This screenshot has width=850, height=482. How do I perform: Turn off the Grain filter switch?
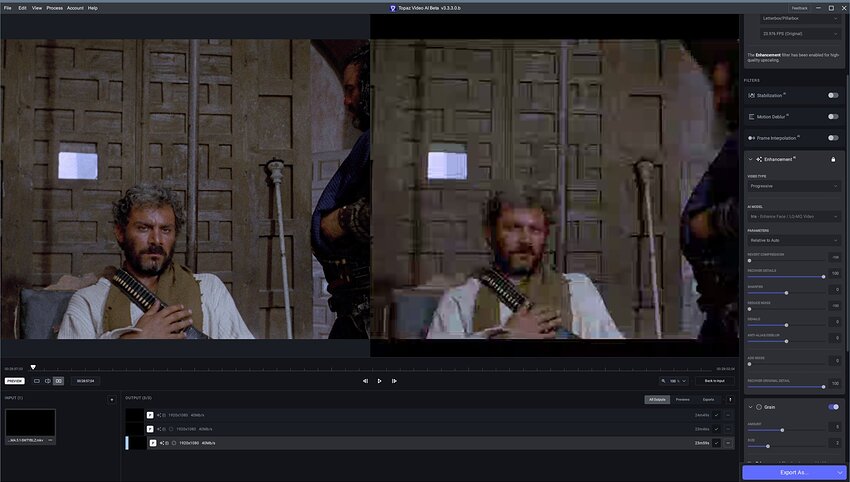click(833, 407)
